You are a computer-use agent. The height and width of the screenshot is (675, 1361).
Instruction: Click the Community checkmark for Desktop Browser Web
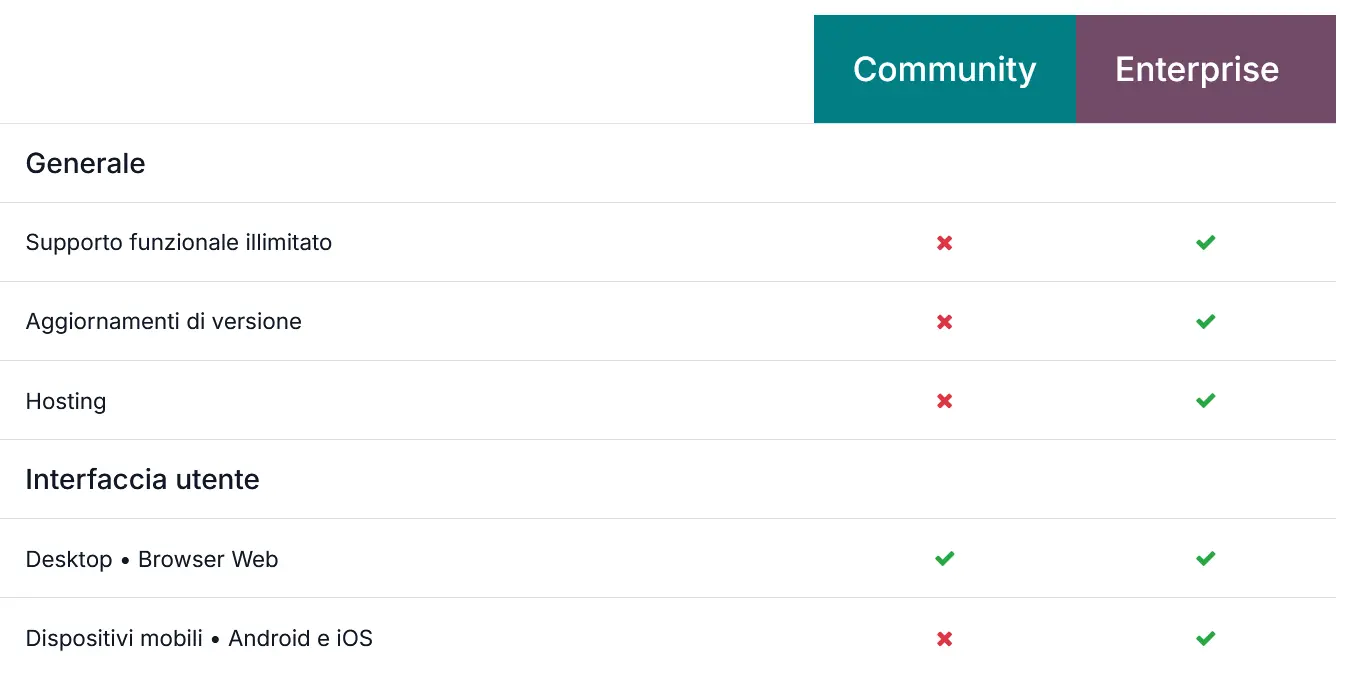pos(944,558)
